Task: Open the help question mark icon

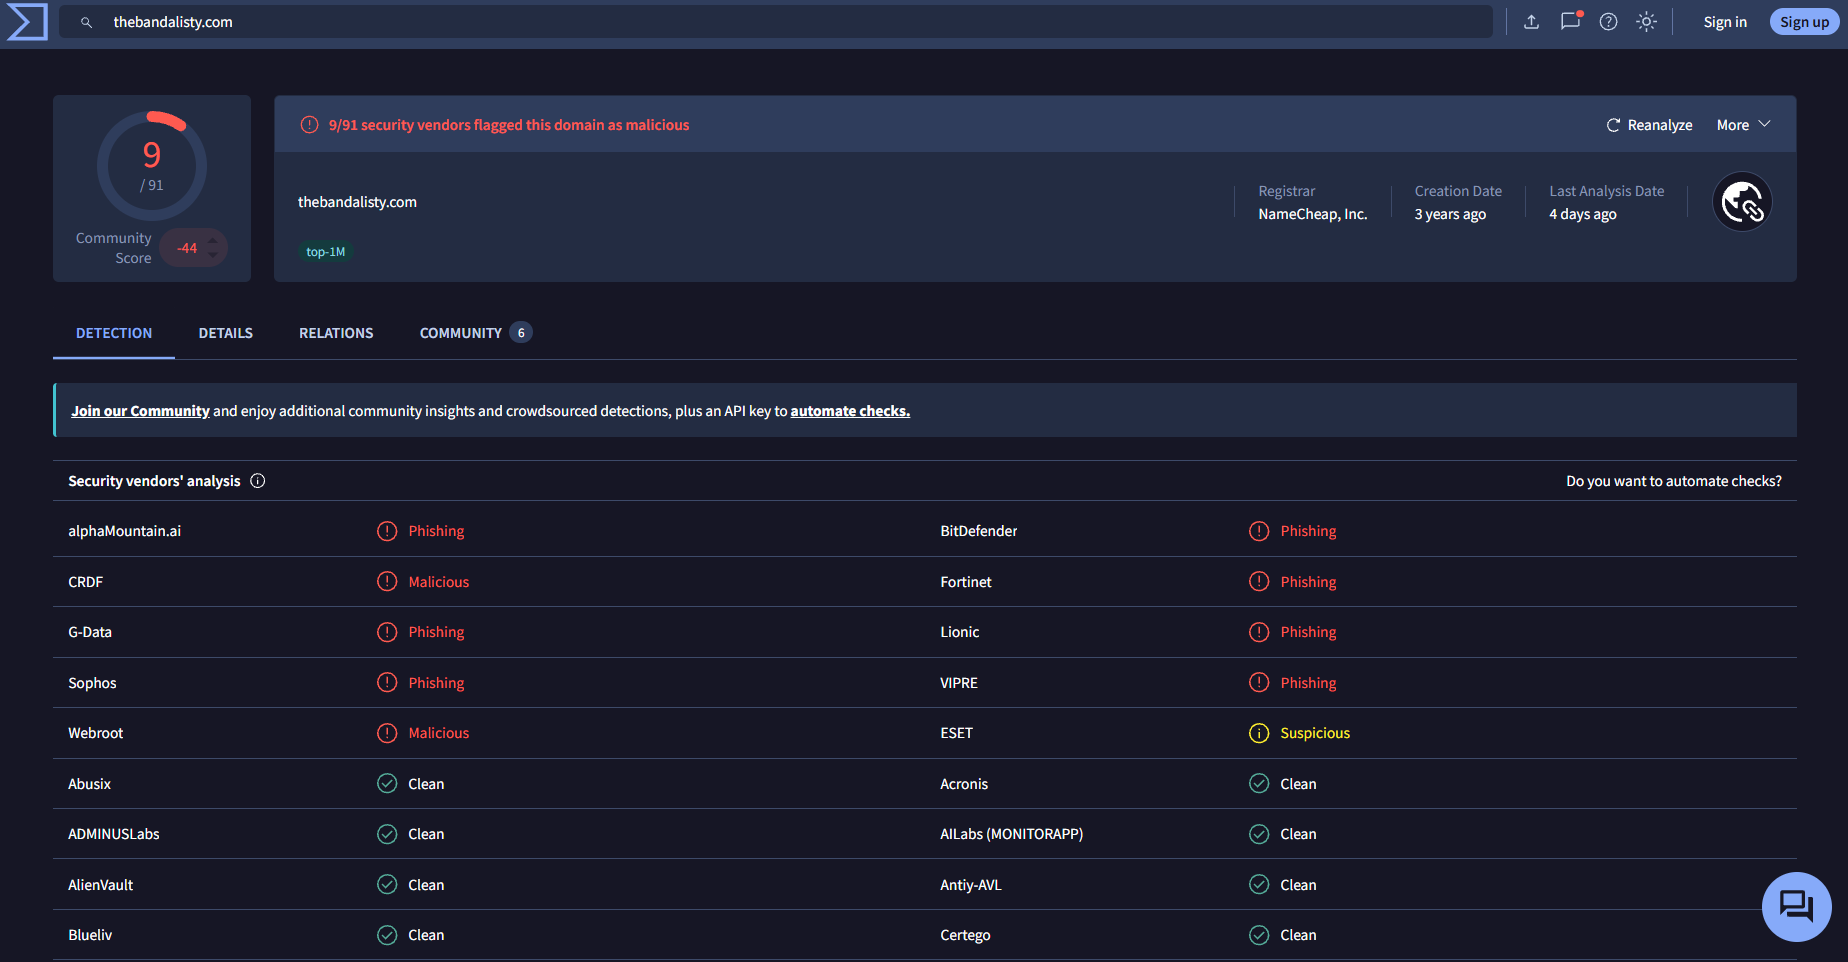Action: pyautogui.click(x=1608, y=22)
